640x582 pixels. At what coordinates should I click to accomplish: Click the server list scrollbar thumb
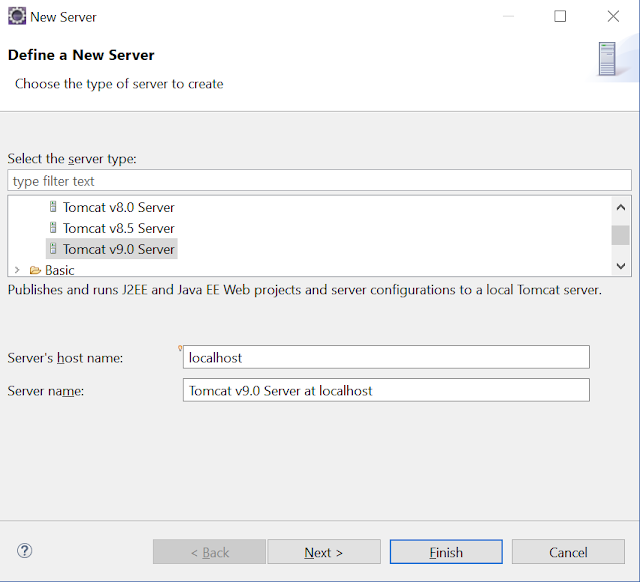tap(620, 235)
